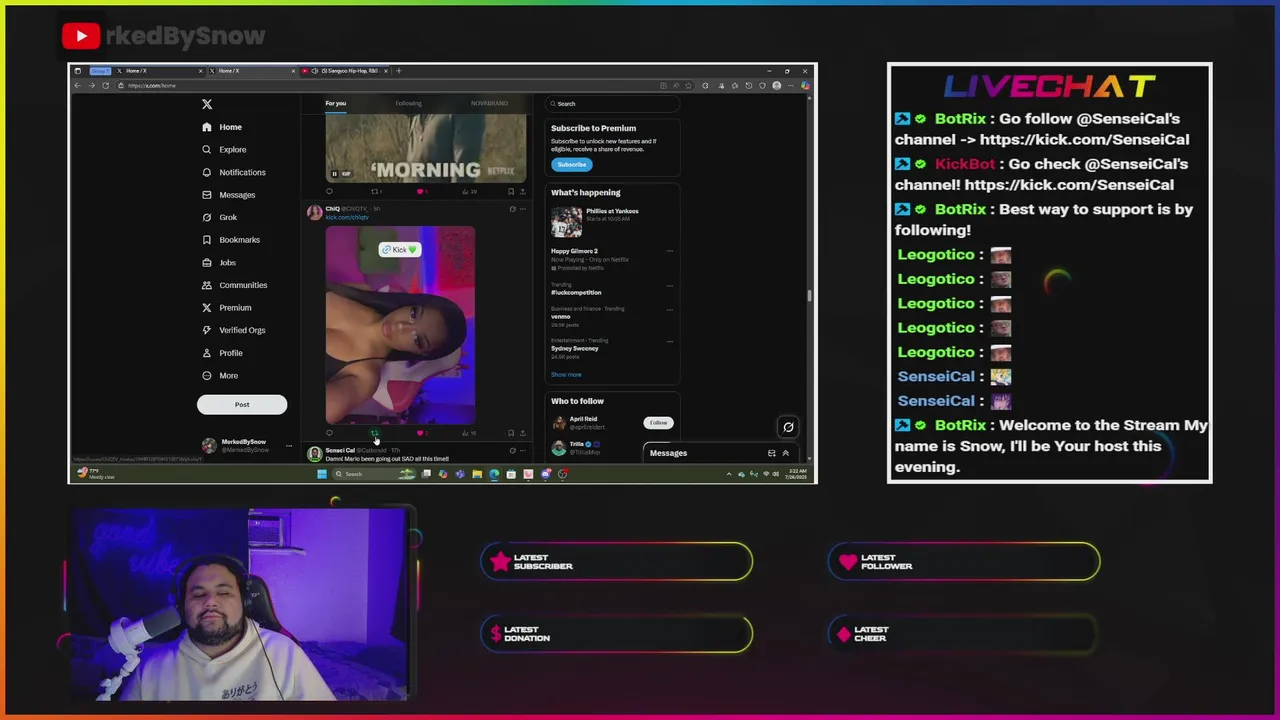
Task: Open Bookmarks in X sidebar
Action: click(x=230, y=240)
